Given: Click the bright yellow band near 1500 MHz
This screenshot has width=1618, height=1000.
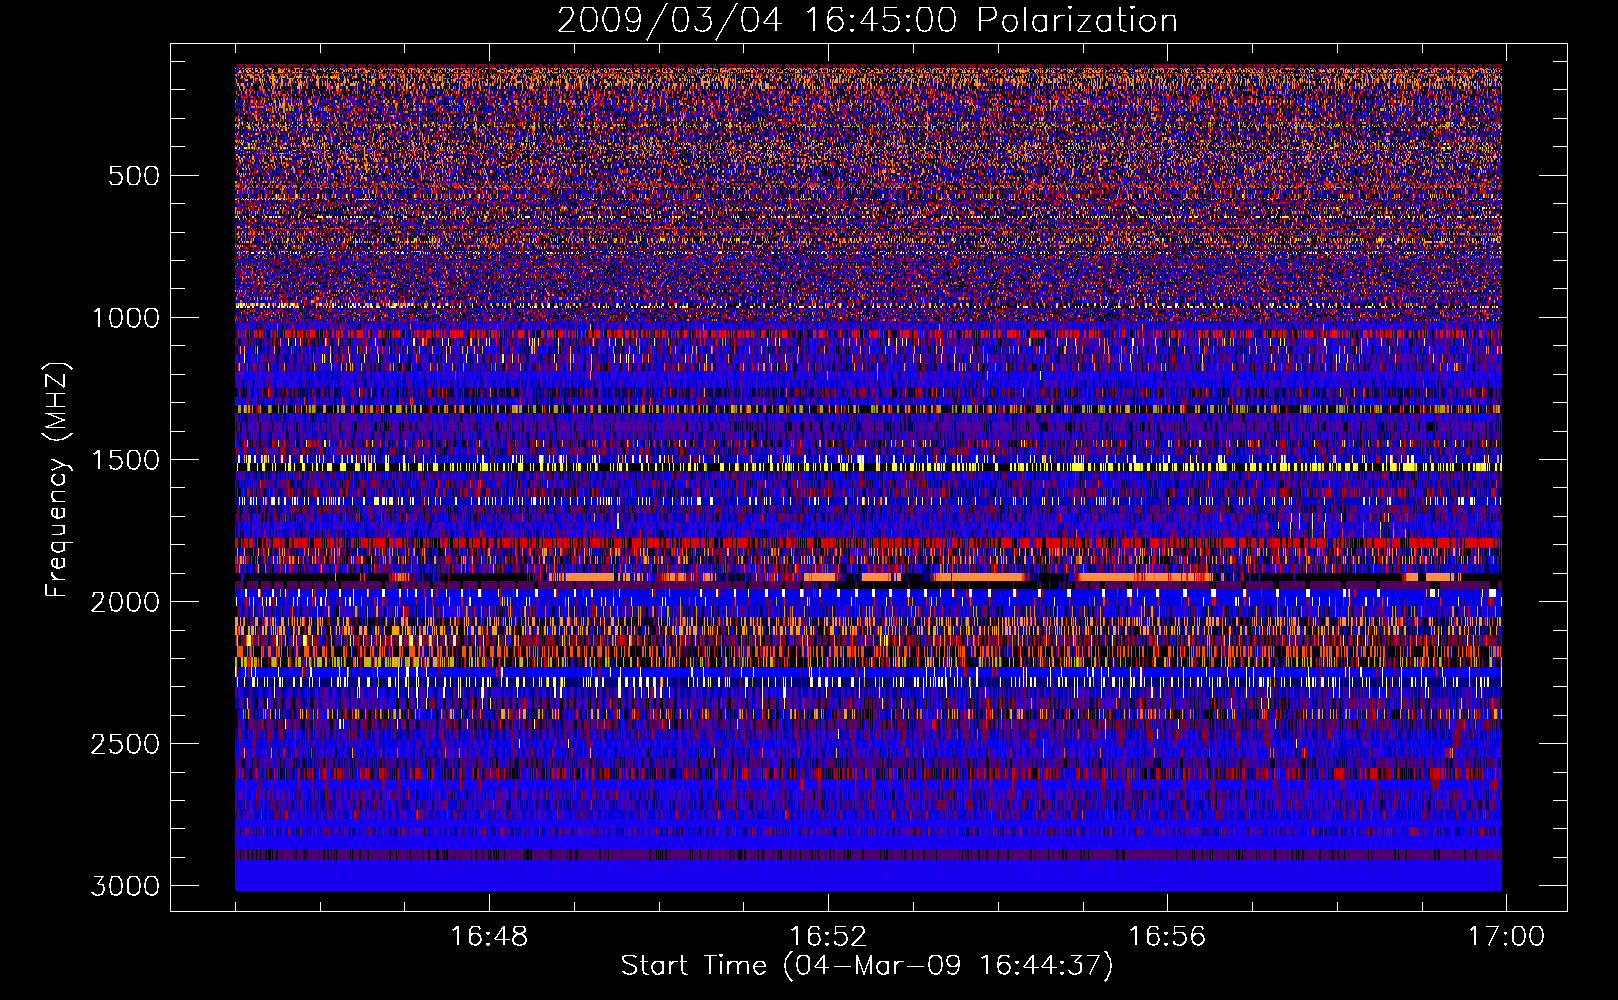Looking at the screenshot, I should click(x=868, y=466).
